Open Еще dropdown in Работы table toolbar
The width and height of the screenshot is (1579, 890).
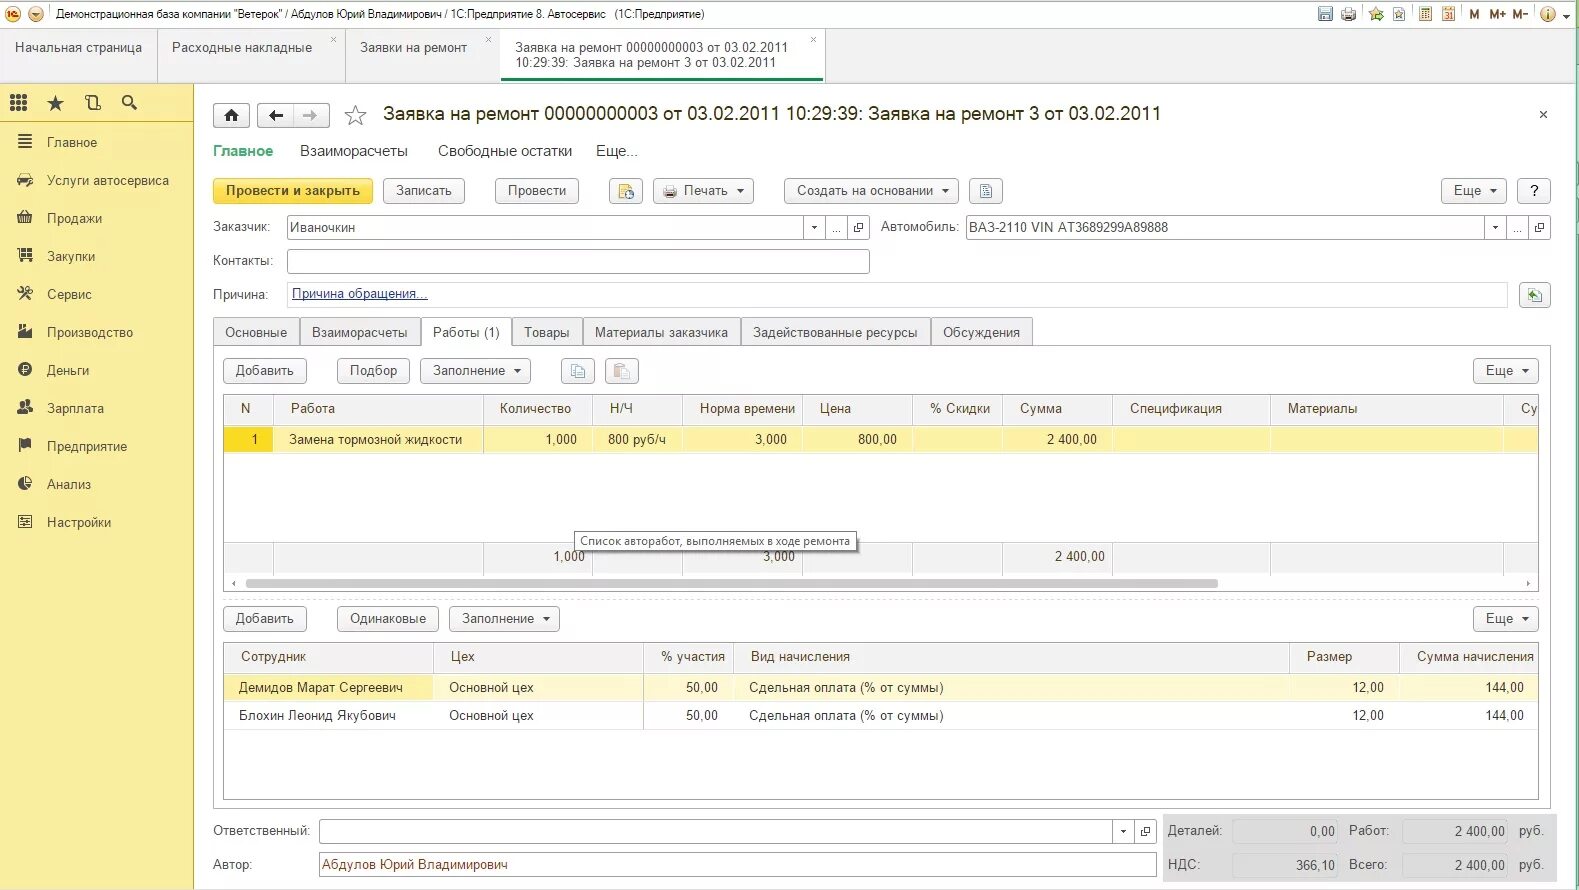click(1506, 371)
